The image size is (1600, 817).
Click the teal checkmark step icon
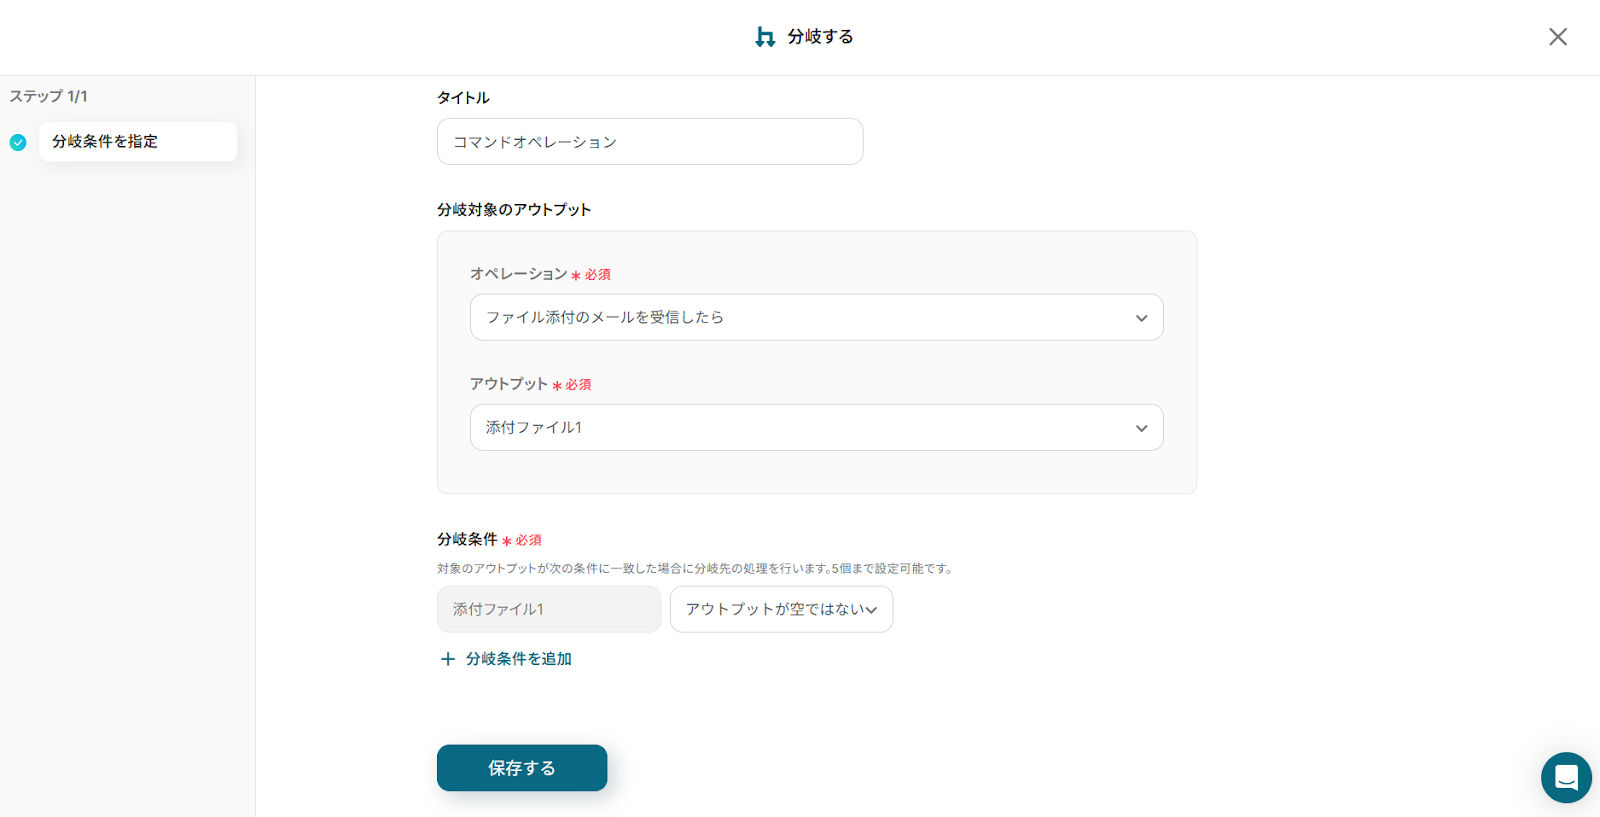(18, 142)
